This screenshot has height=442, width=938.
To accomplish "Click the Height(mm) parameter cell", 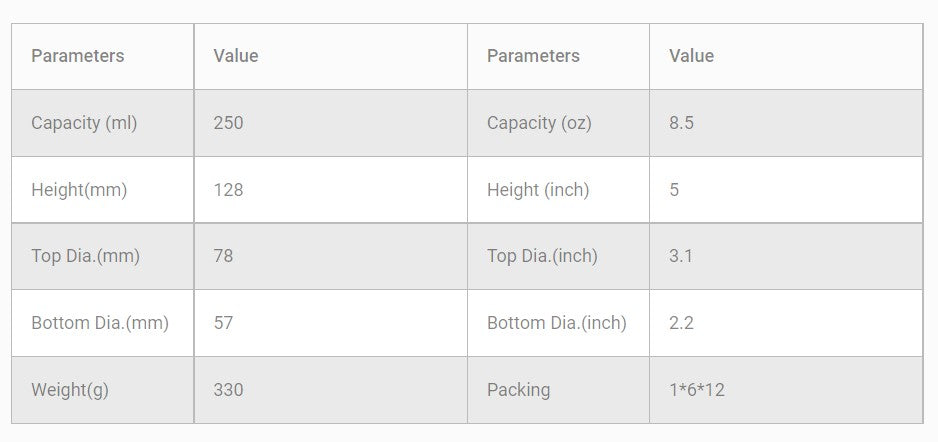I will point(79,190).
